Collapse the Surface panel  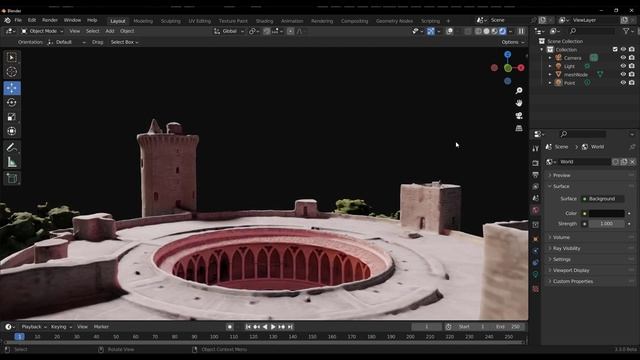(589, 186)
